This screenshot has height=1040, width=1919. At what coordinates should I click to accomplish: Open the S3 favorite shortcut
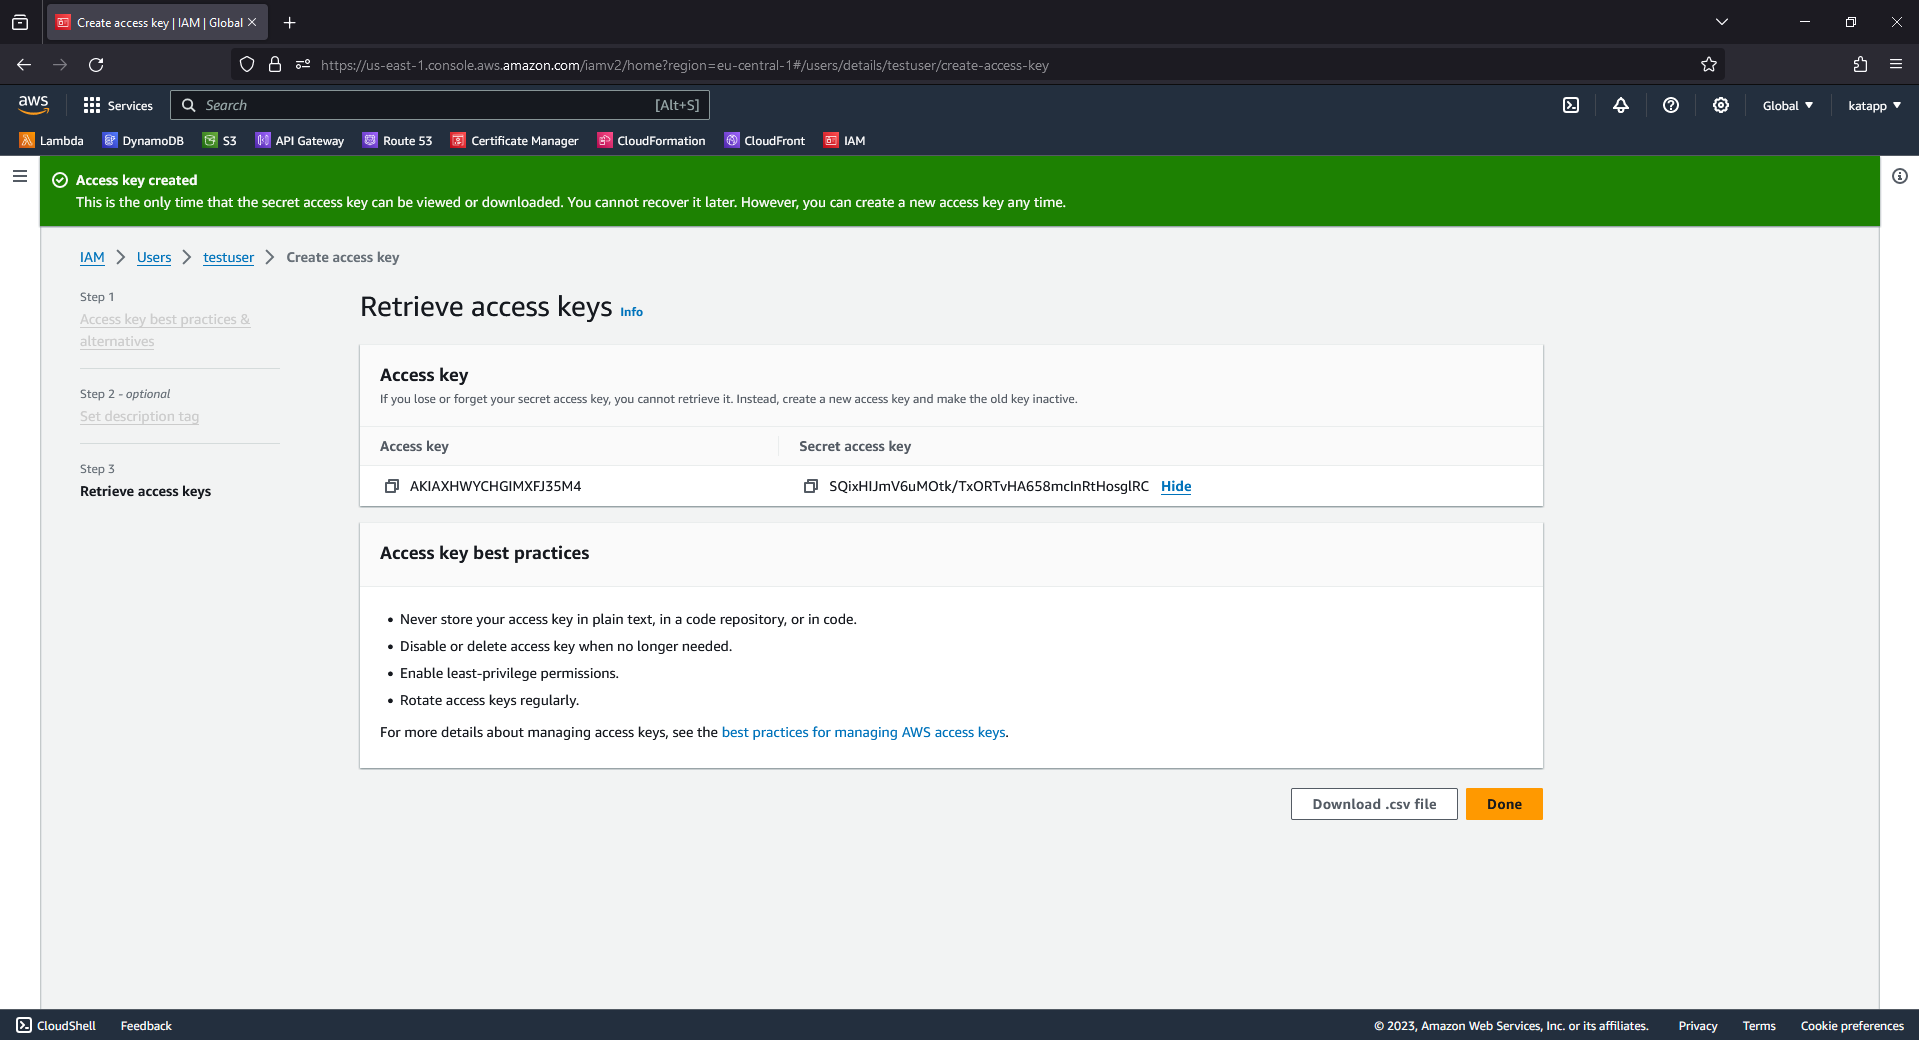[220, 141]
